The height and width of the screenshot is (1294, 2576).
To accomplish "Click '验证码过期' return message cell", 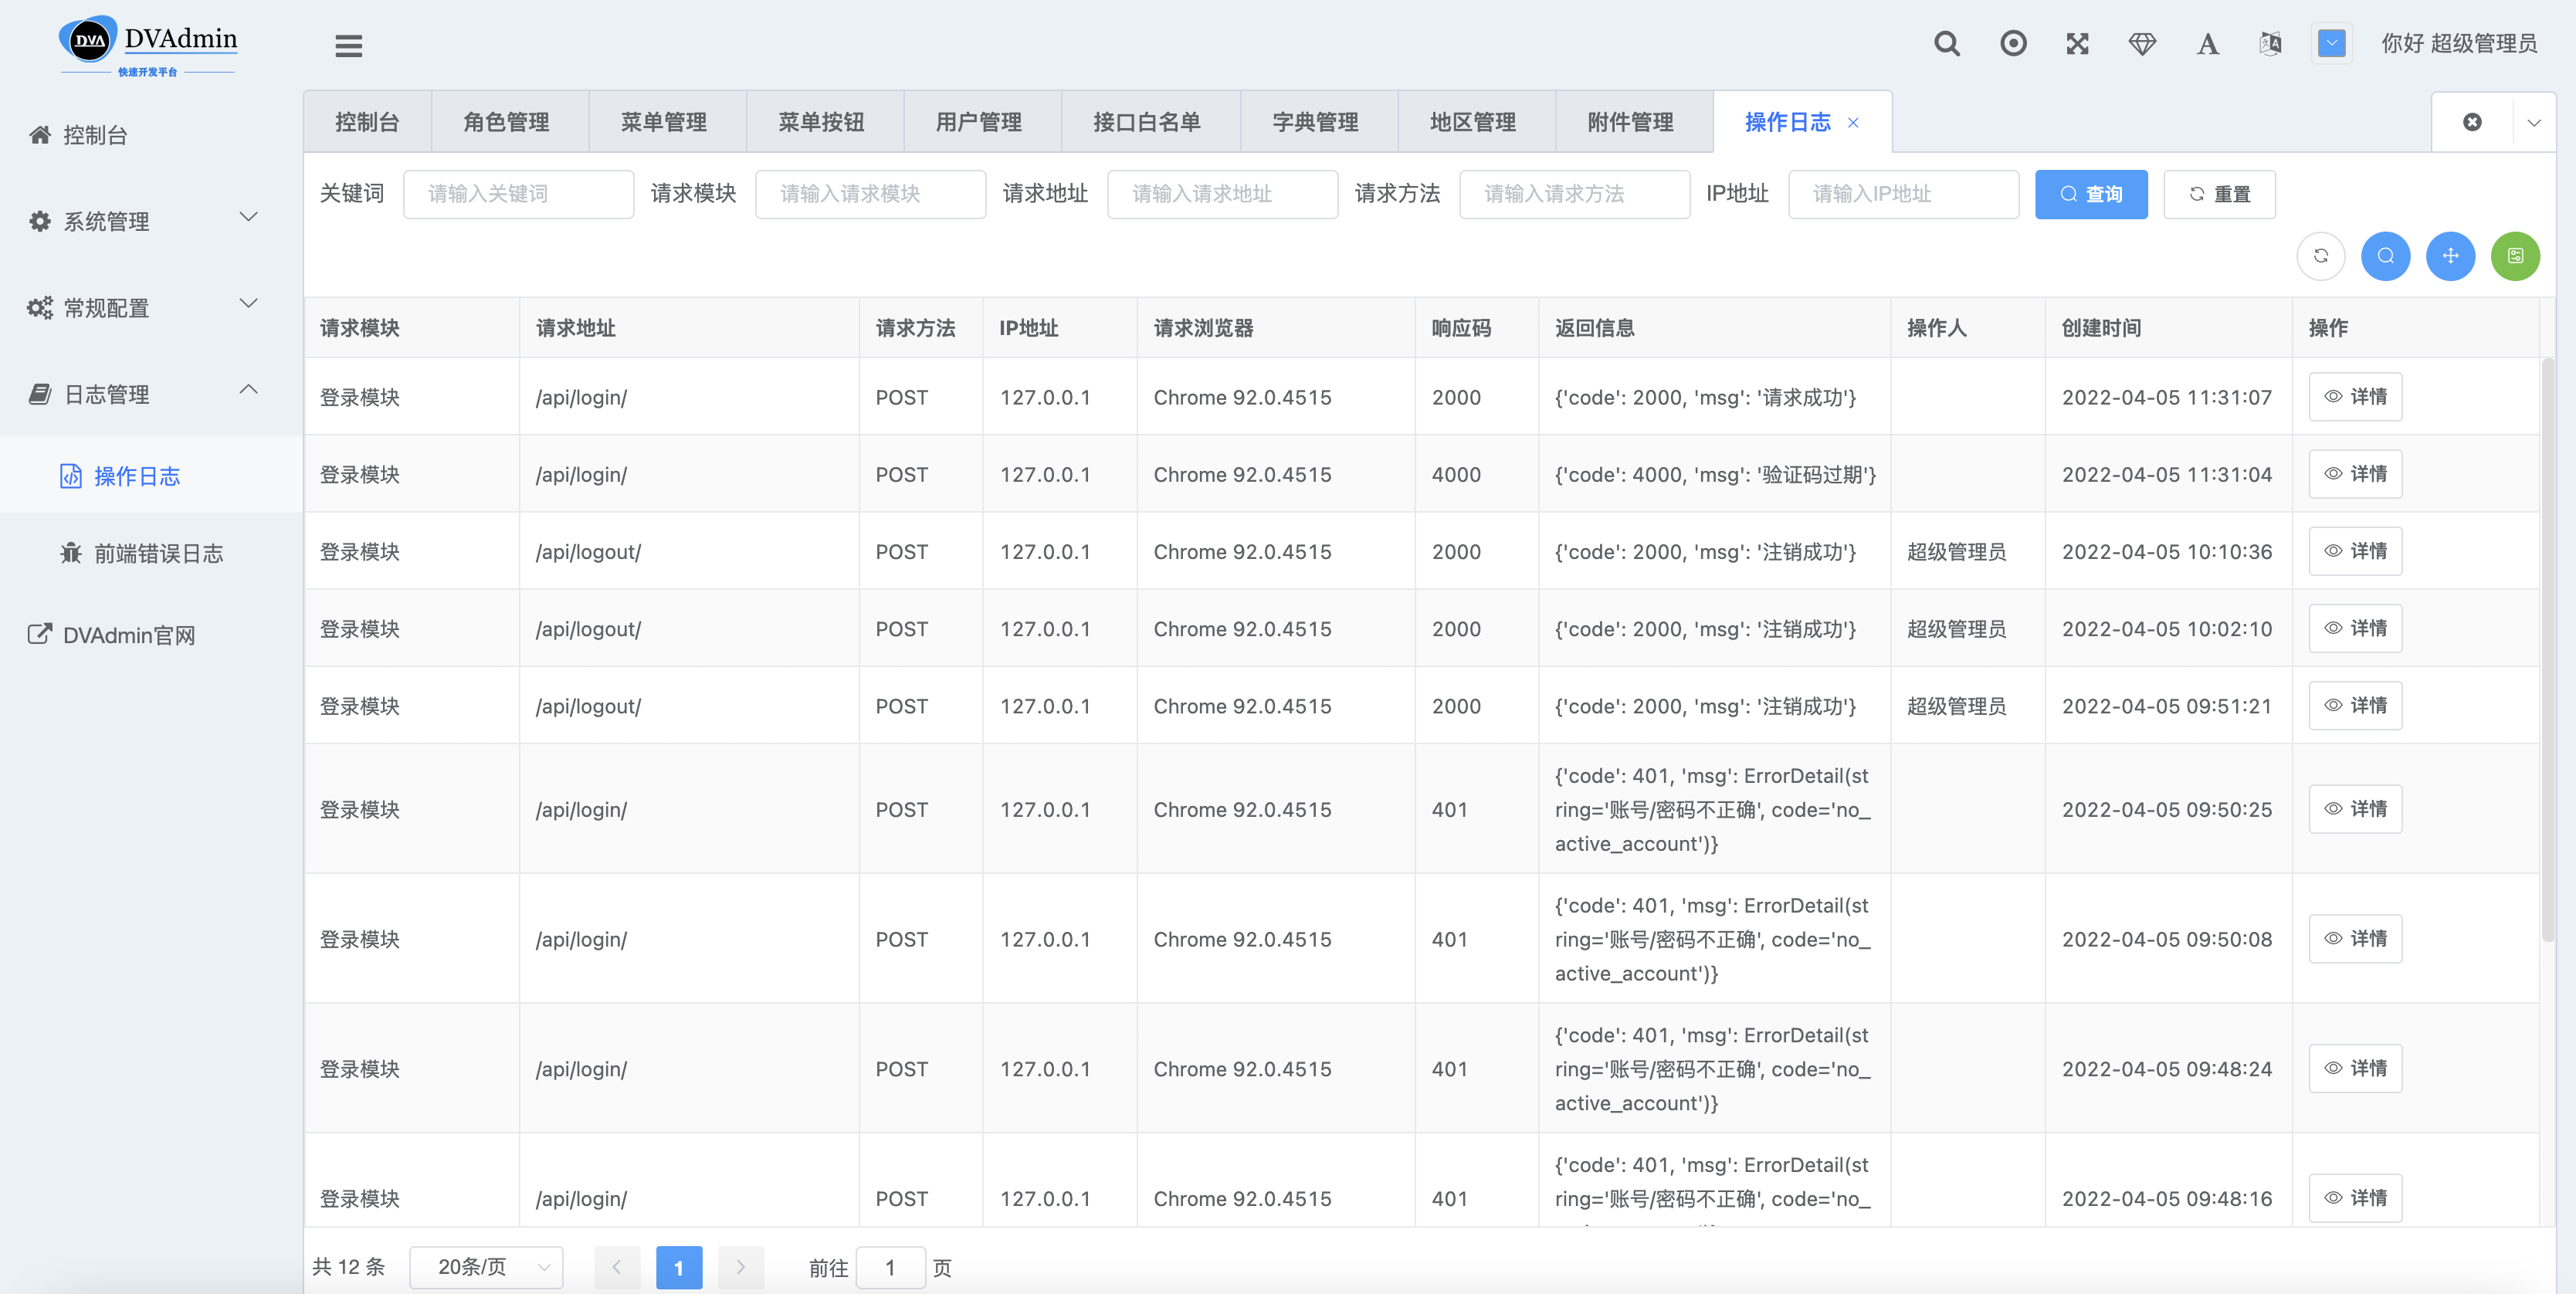I will [x=1715, y=474].
